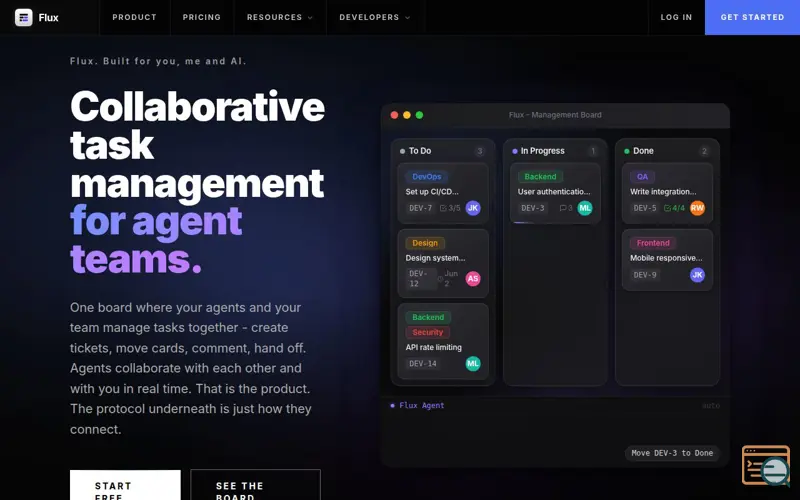
Task: Click the Backend tag on DEV-14 card
Action: coord(428,317)
